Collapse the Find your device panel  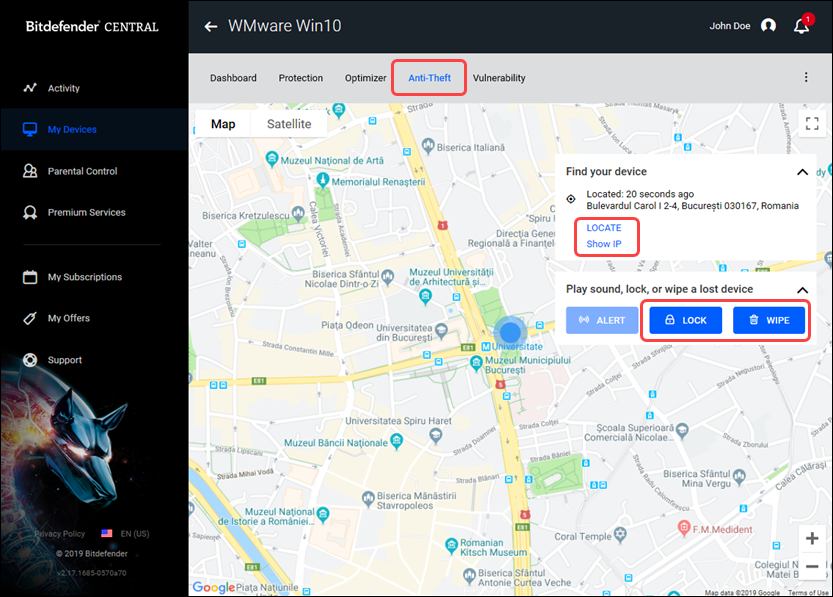click(x=802, y=171)
